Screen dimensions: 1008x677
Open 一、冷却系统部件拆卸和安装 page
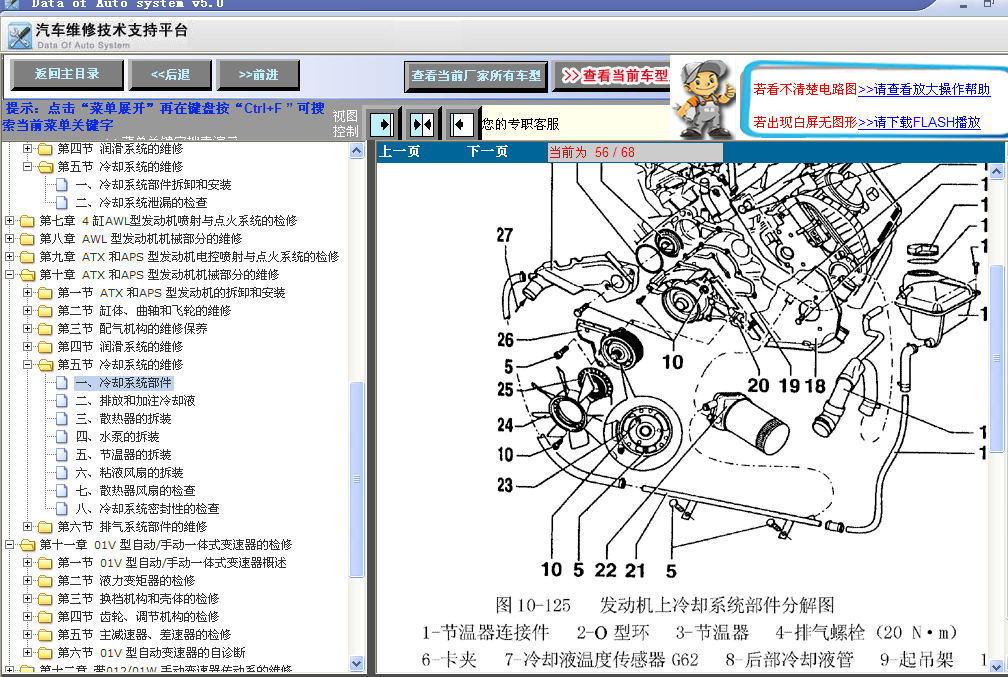(x=154, y=185)
